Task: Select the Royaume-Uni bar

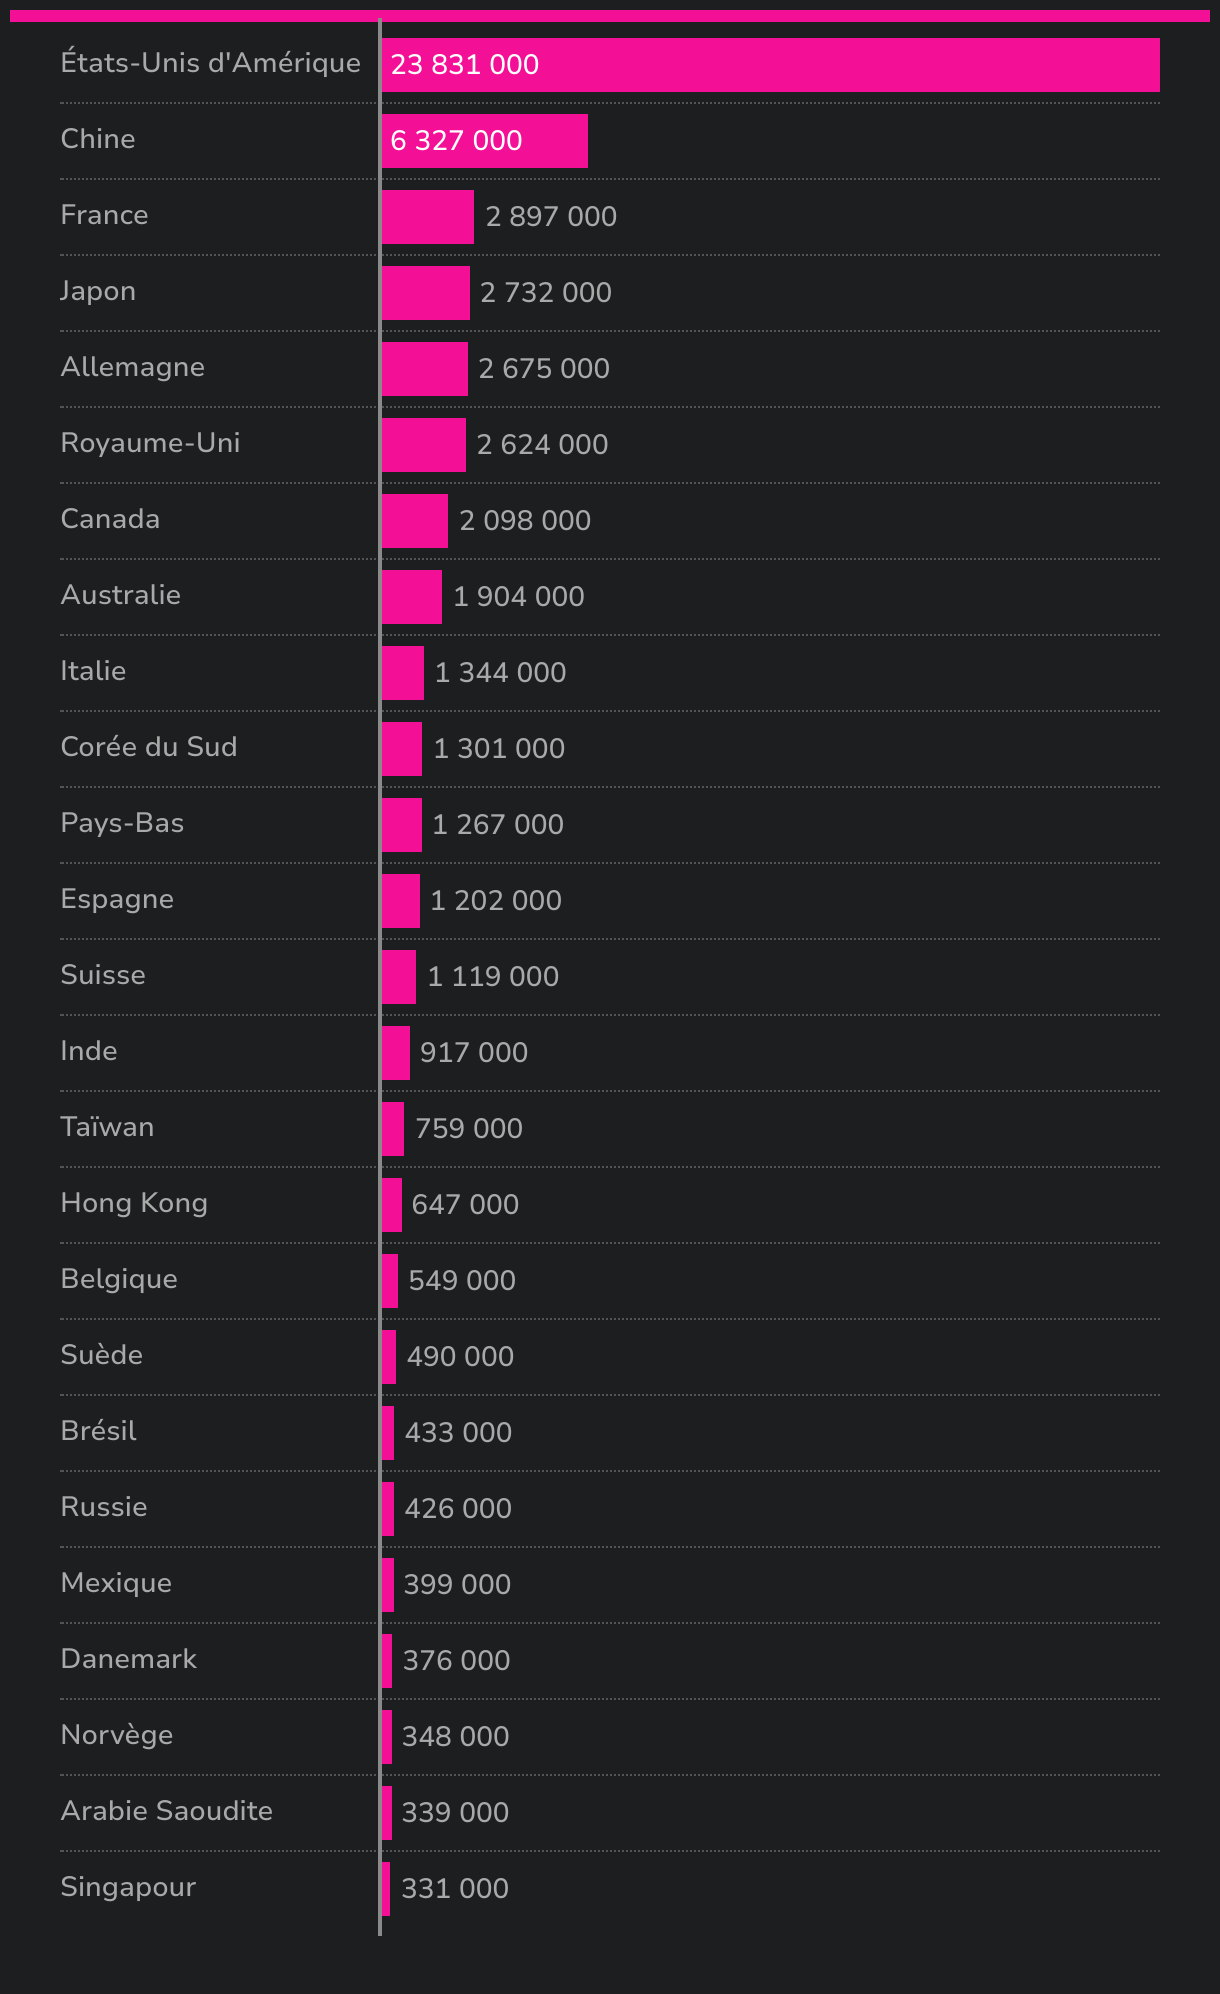Action: (423, 445)
